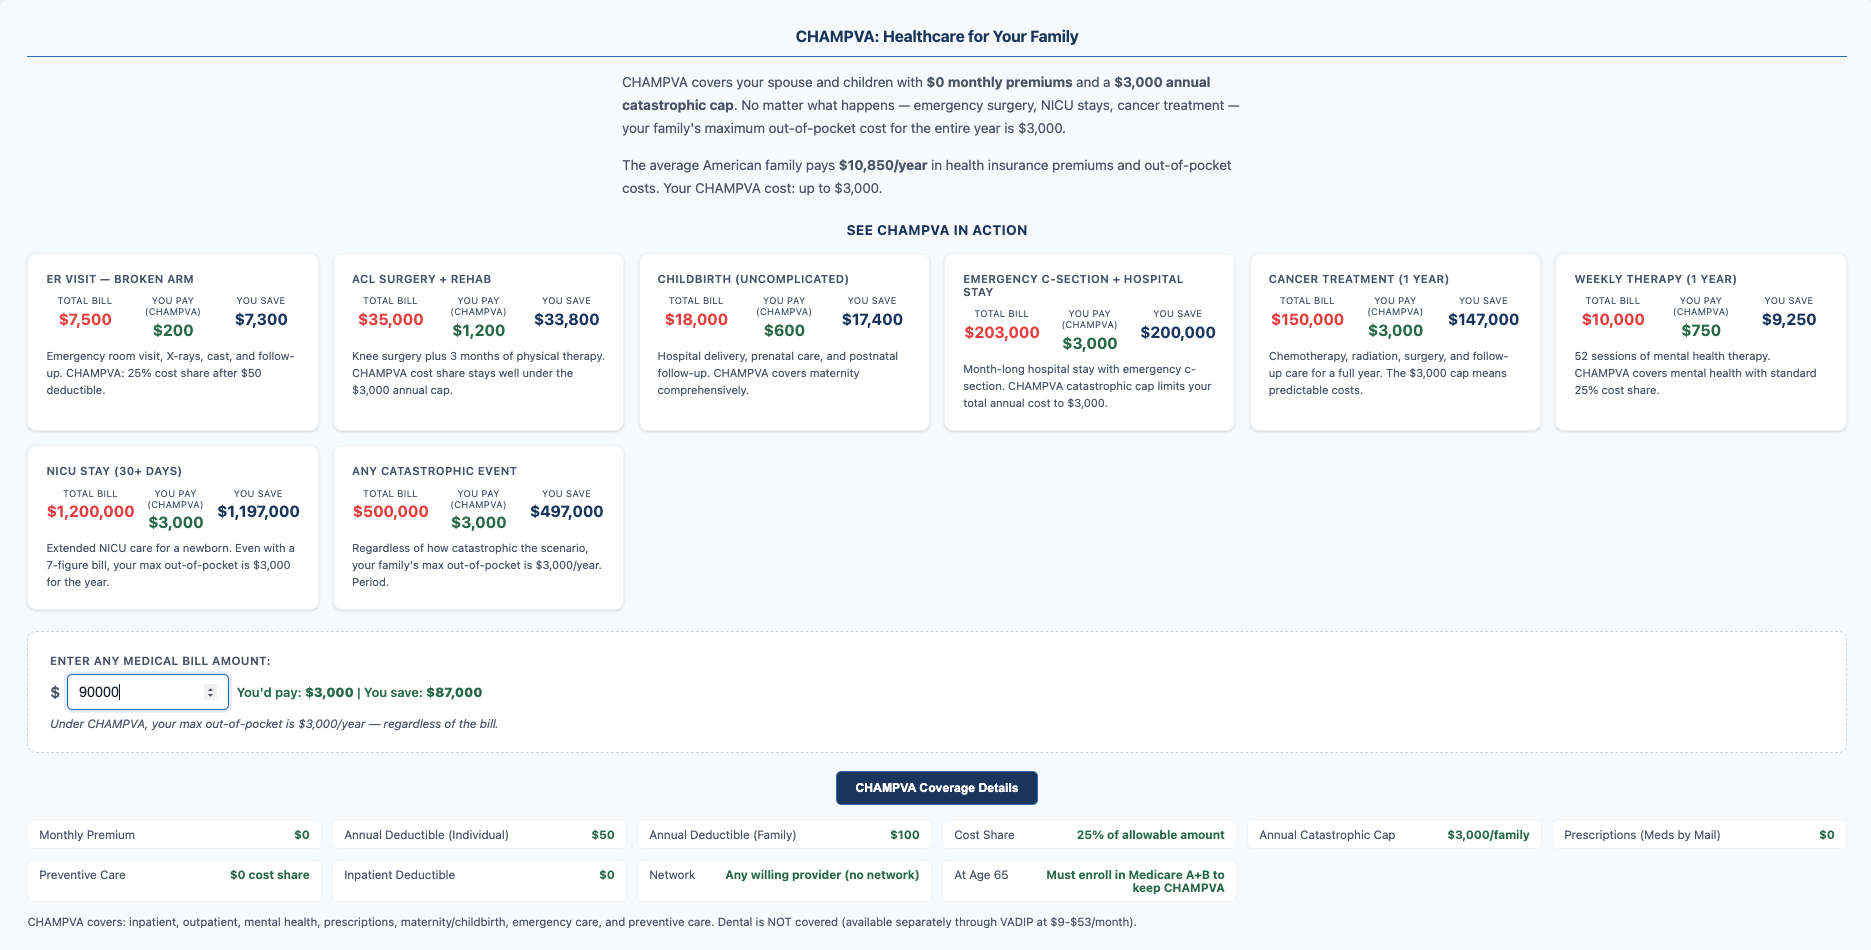Click the 'WEEKLY THERAPY (1 YEAR)' card title
Image resolution: width=1871 pixels, height=950 pixels.
pos(1656,279)
